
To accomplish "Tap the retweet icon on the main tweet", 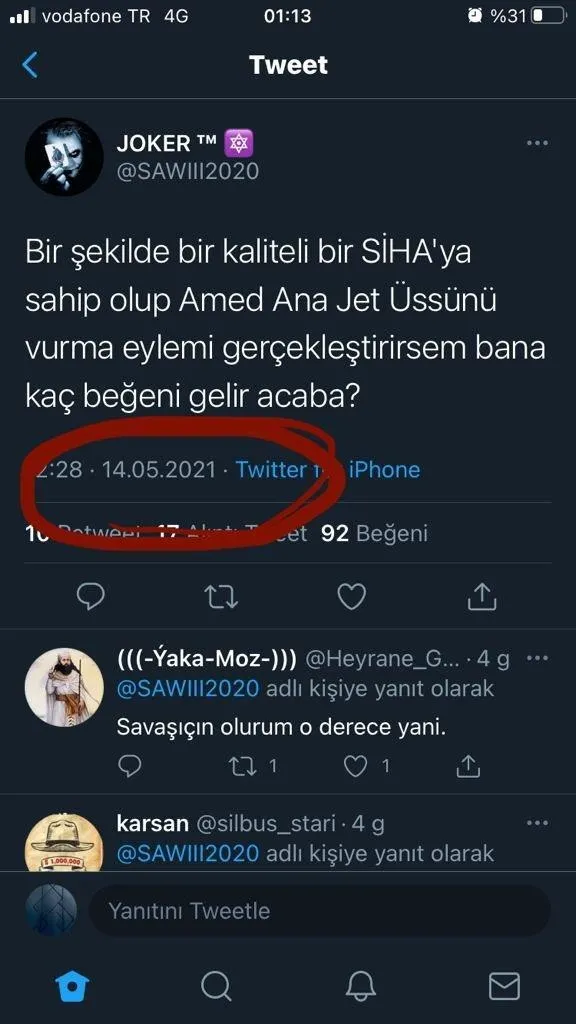I will [x=220, y=596].
